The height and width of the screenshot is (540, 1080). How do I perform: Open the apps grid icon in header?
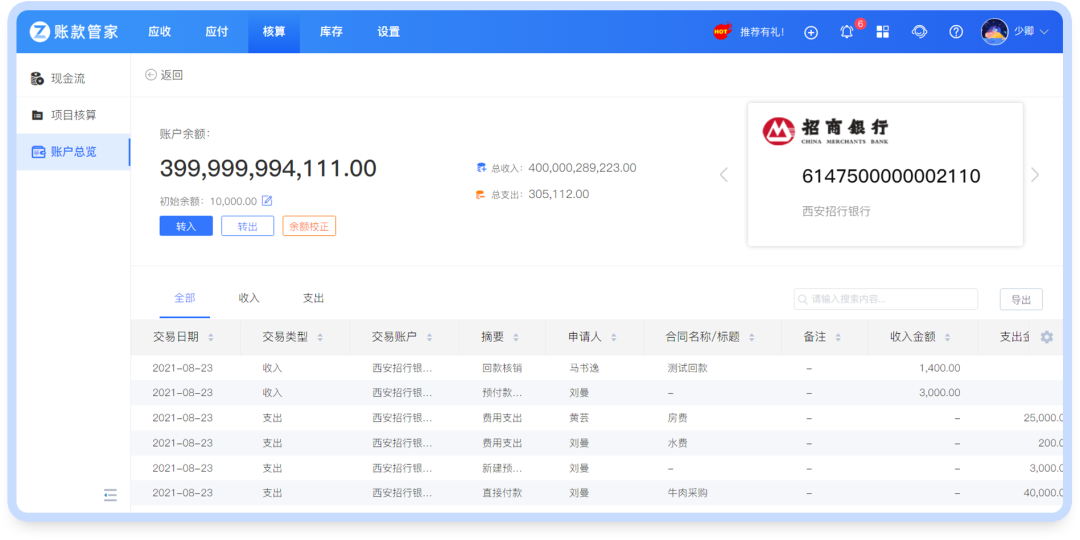point(882,32)
